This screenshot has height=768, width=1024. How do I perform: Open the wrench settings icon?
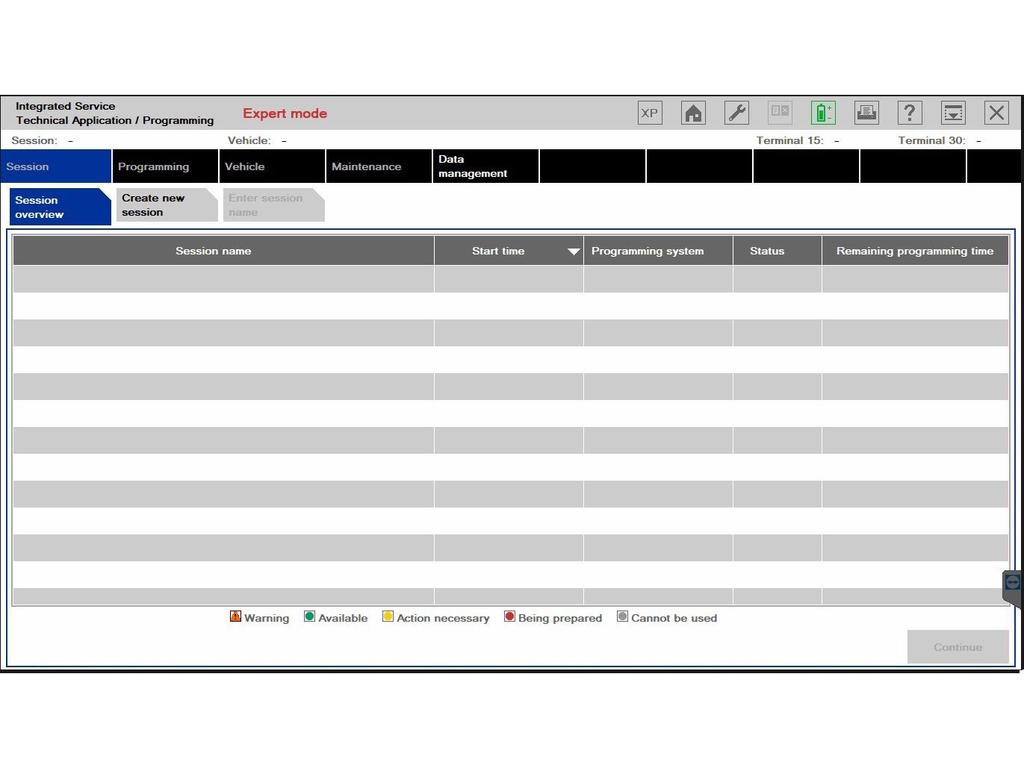737,113
